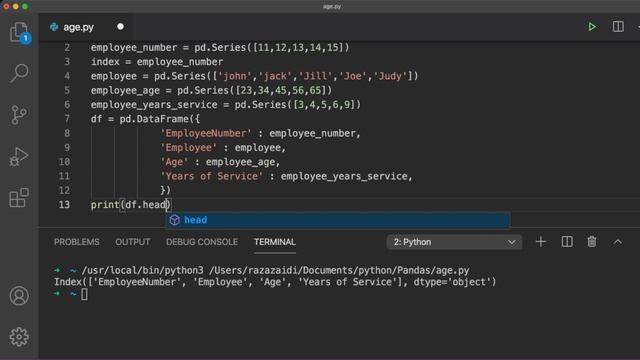Click the 'EmployeeNumber' string on line 8
Image resolution: width=640 pixels, height=360 pixels.
coord(206,133)
